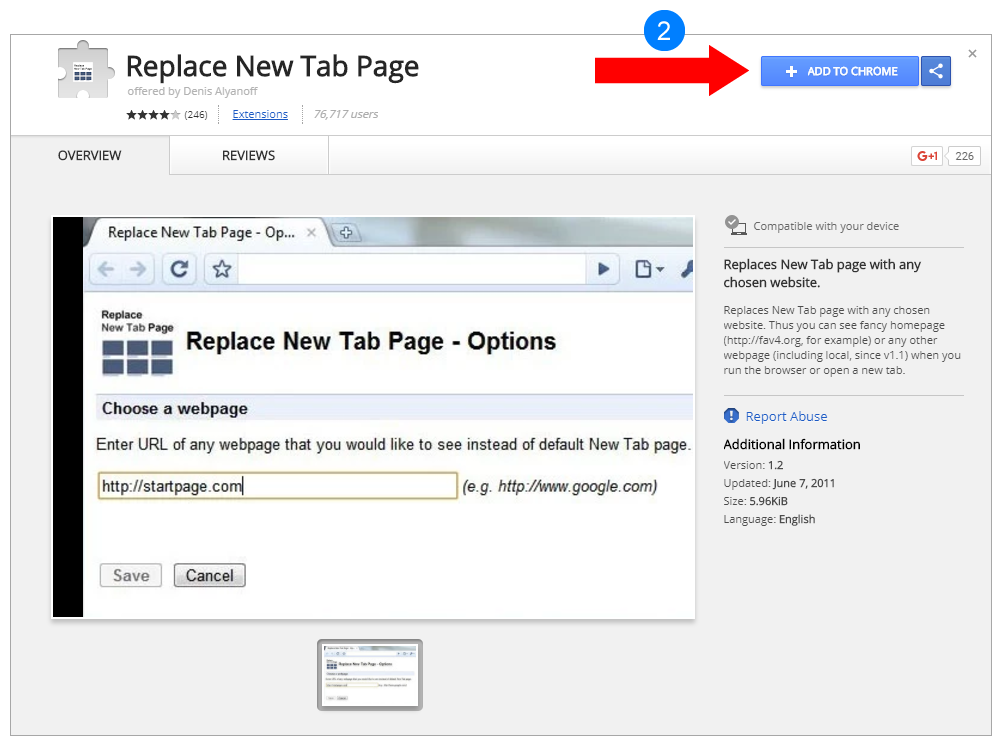Click the forward arrow in screenshot browser
This screenshot has height=746, width=1002.
[x=138, y=269]
